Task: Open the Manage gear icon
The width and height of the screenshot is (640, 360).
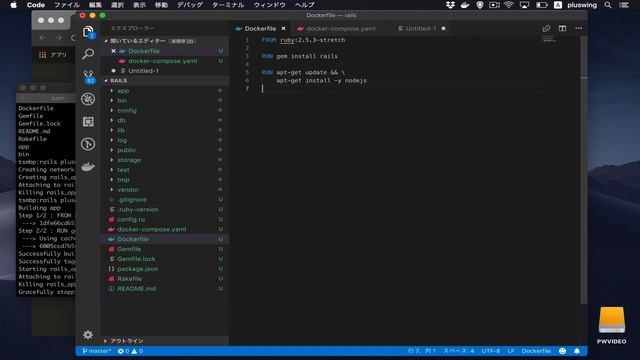Action: click(88, 335)
